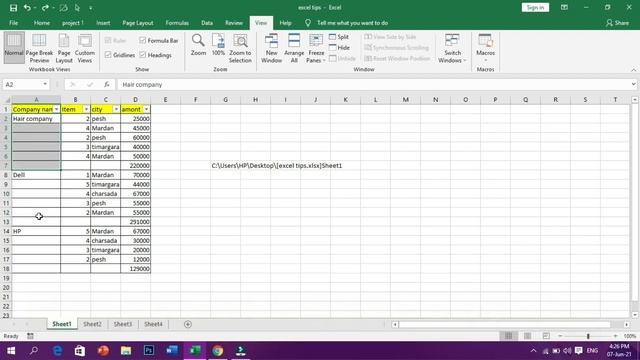Viewport: 640px width, 360px height.
Task: Open city column filter dropdown
Action: click(116, 109)
